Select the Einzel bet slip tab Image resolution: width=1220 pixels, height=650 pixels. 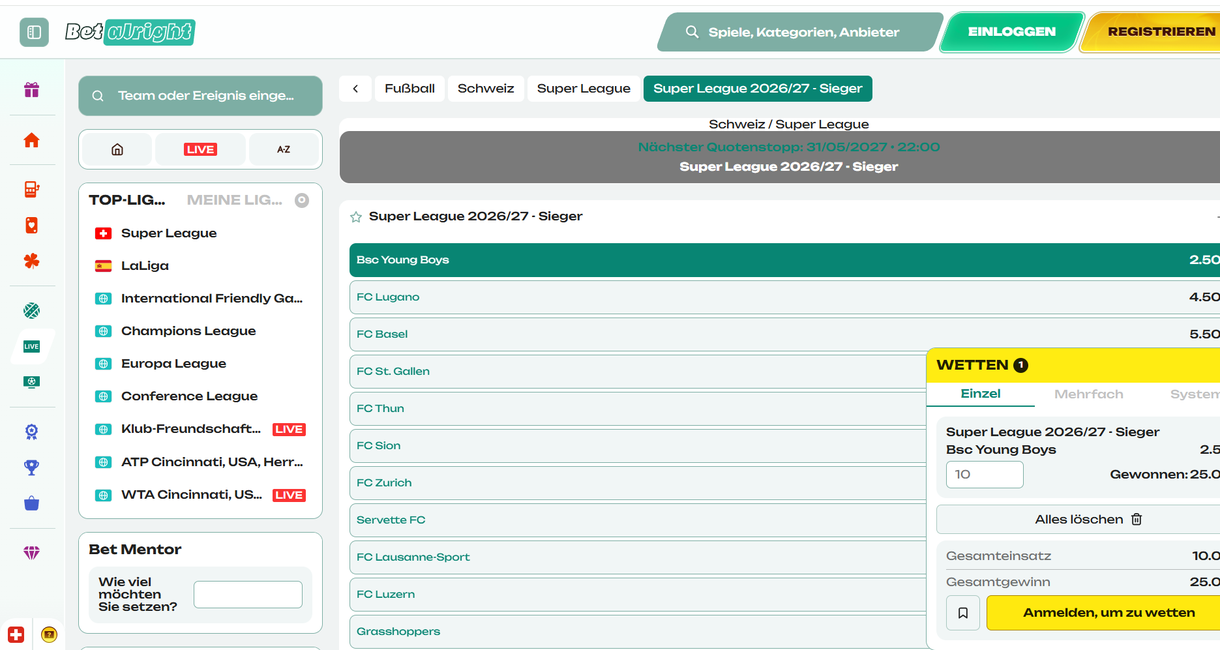(980, 394)
